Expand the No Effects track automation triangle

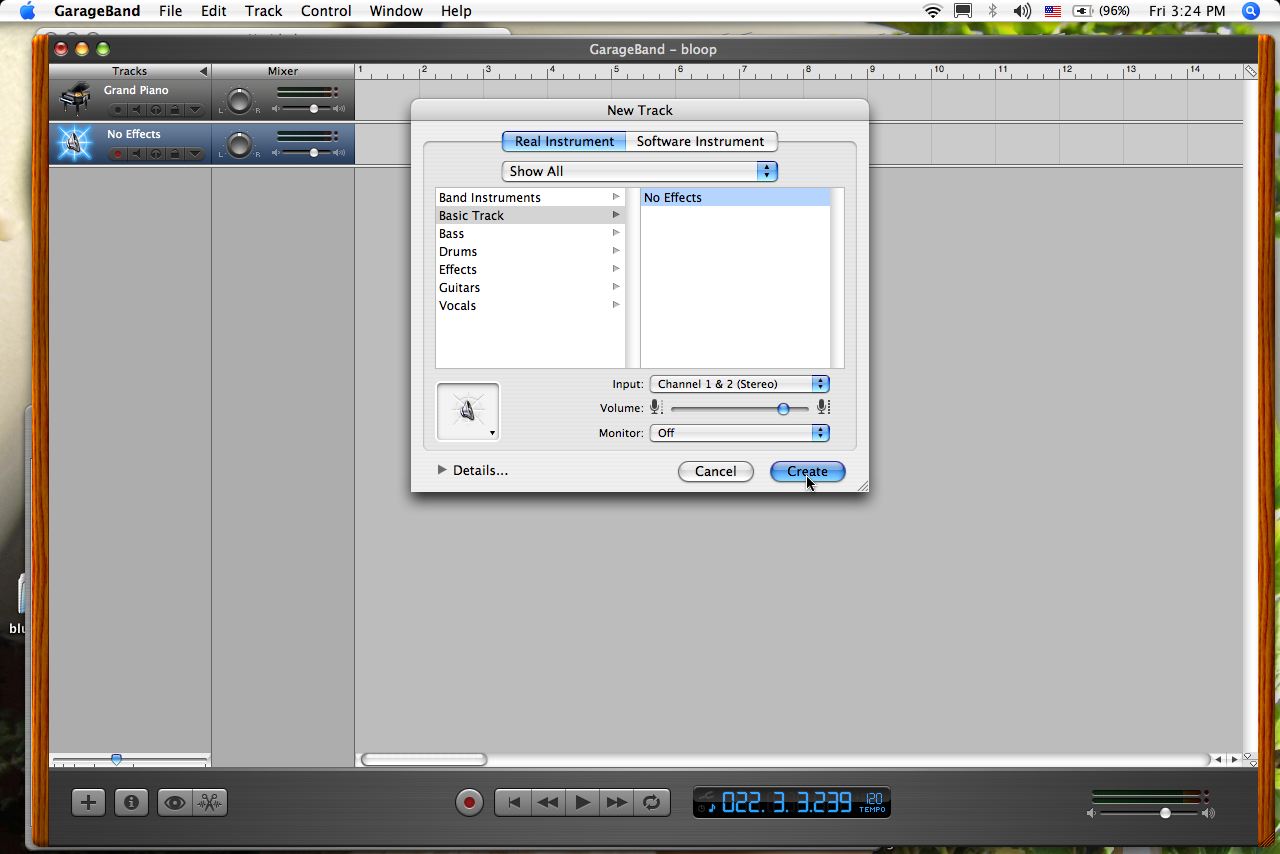[194, 154]
